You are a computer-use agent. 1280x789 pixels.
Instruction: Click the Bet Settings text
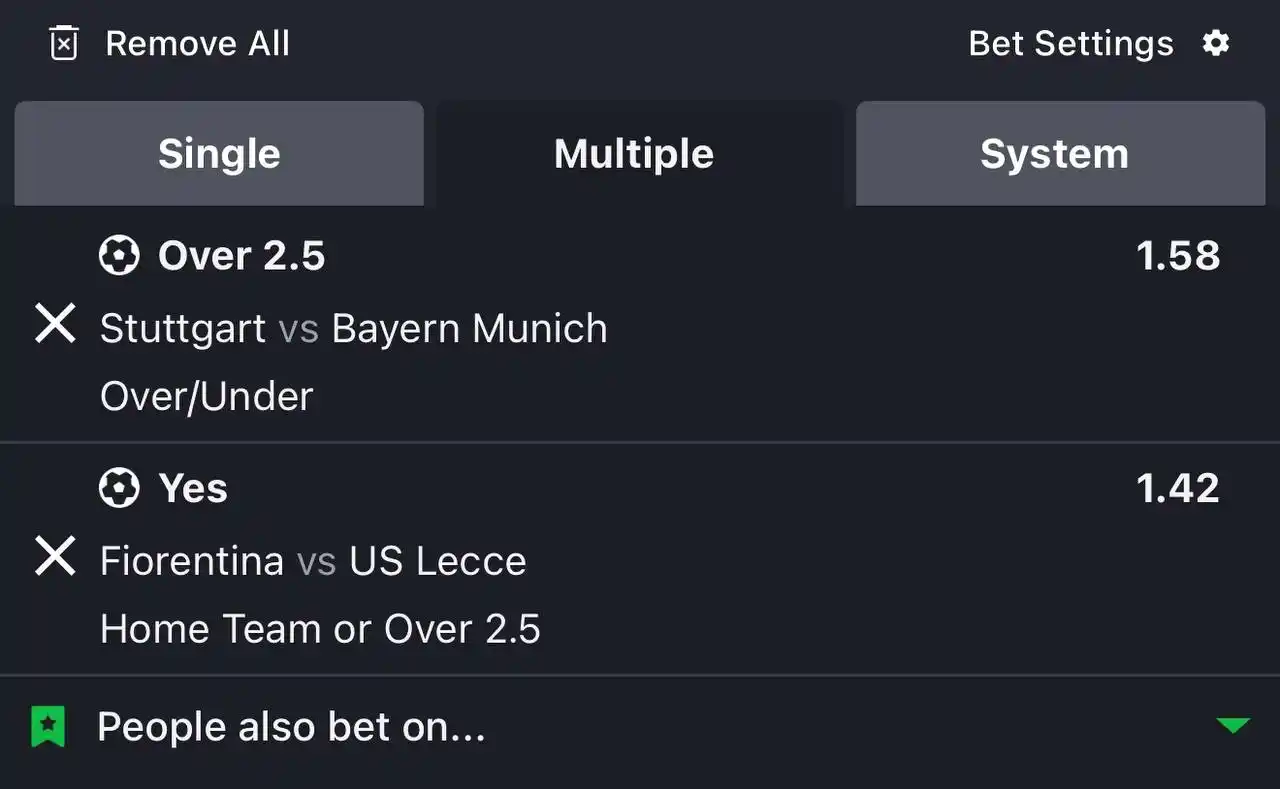[x=1071, y=44]
